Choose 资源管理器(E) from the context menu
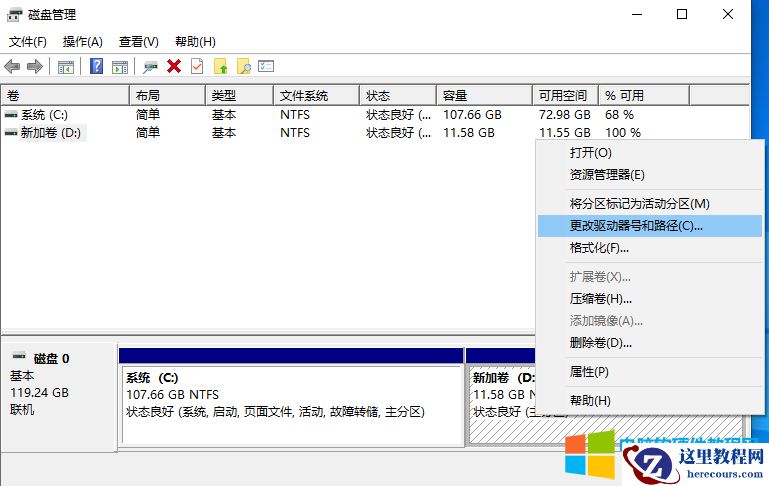Viewport: 769px width, 486px height. pyautogui.click(x=650, y=175)
